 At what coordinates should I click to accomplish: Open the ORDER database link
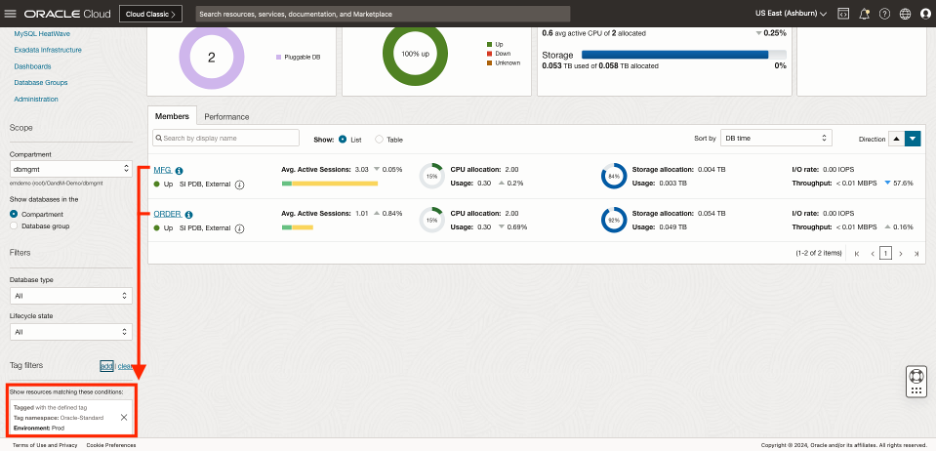[168, 214]
